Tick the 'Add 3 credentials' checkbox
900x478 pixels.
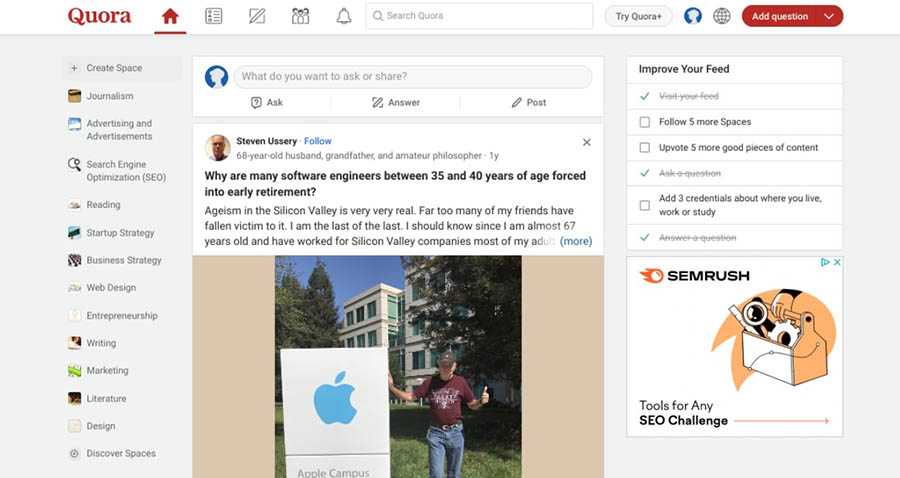(x=645, y=205)
